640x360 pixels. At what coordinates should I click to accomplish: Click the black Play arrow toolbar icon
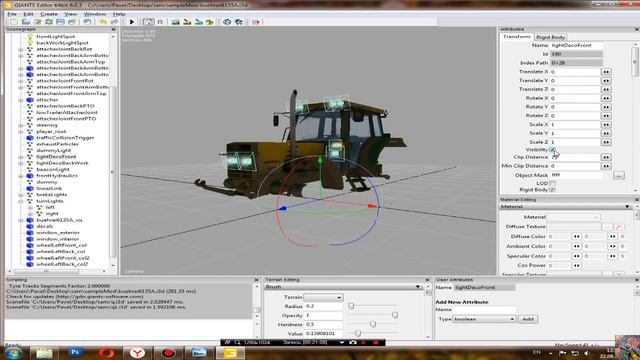pyautogui.click(x=132, y=22)
